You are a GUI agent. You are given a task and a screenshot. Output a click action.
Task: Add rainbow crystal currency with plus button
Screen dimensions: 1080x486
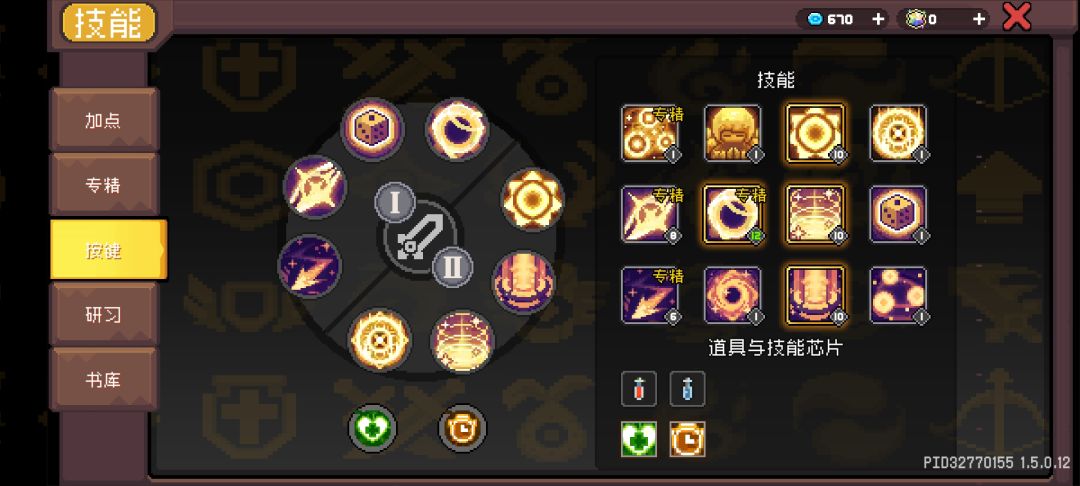click(978, 19)
